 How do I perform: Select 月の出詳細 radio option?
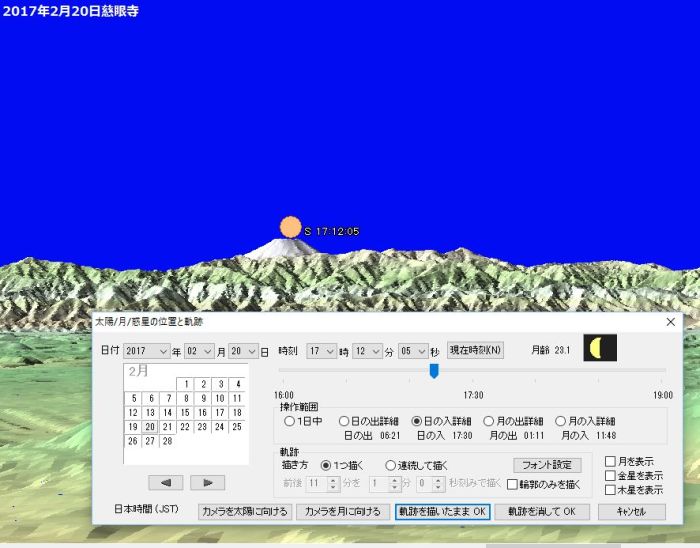(x=489, y=422)
